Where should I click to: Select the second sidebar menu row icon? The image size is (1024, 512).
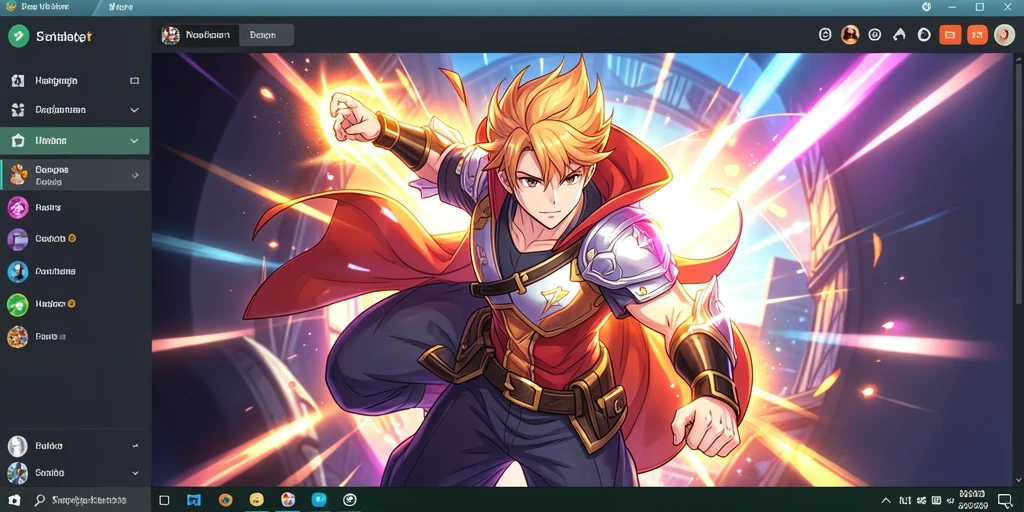pos(18,110)
